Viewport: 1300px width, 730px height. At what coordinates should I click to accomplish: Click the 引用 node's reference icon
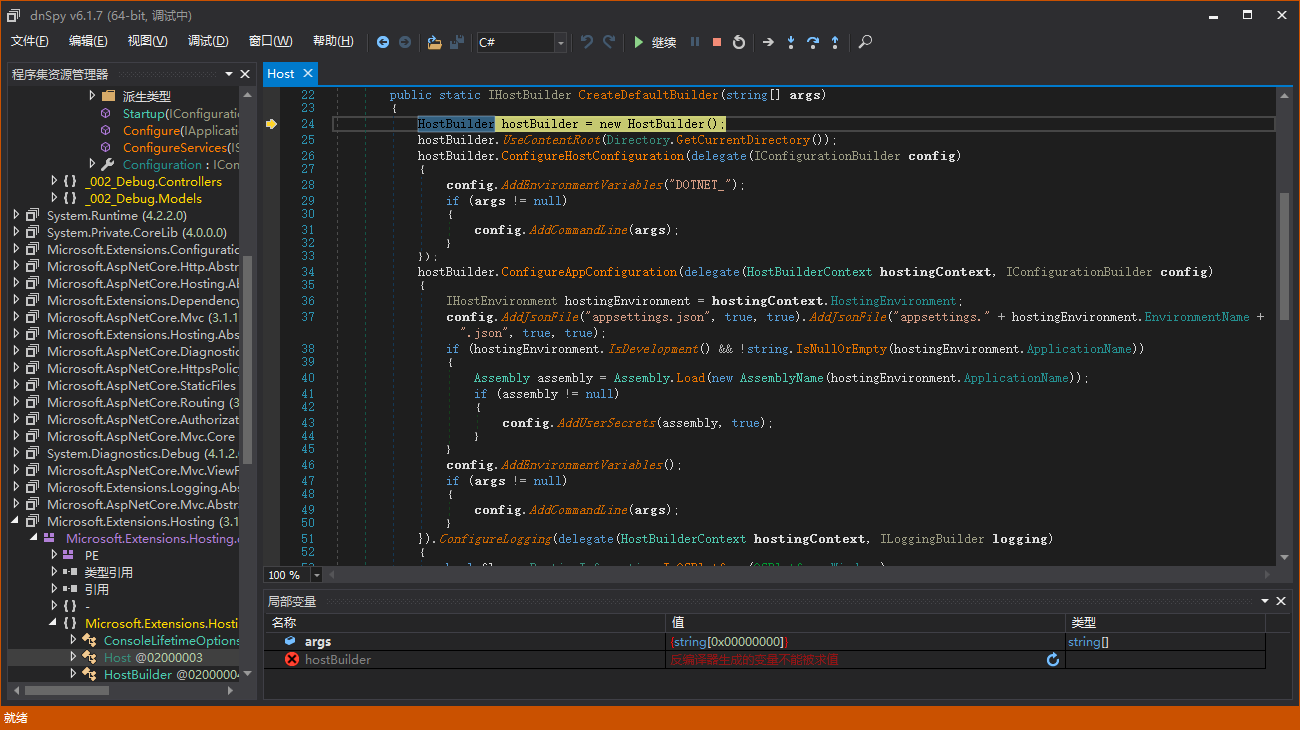(x=69, y=589)
